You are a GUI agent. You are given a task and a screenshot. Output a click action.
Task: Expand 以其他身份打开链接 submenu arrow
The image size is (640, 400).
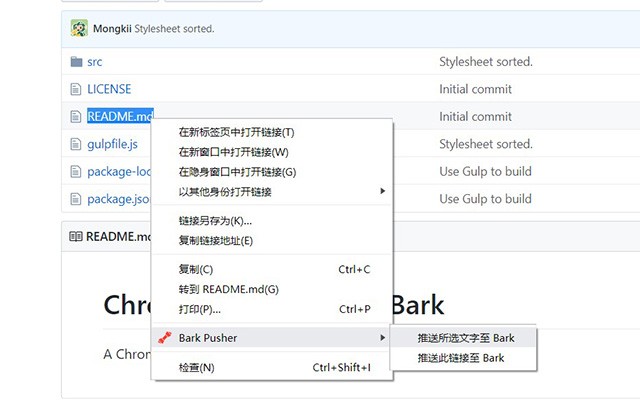coord(382,191)
